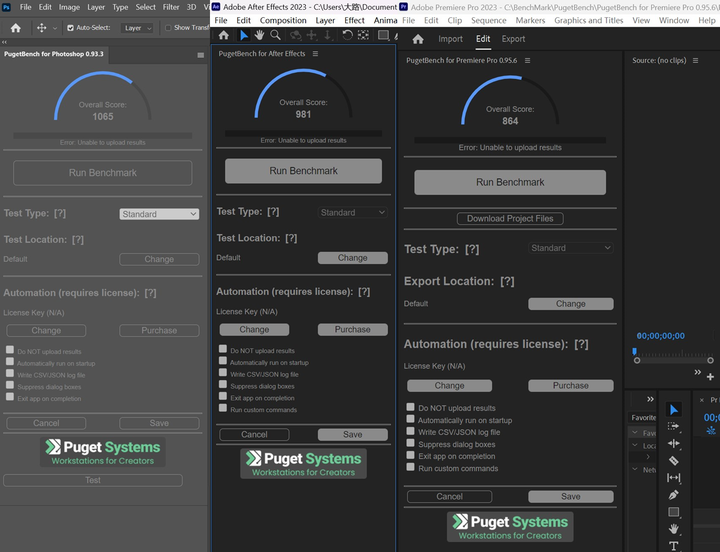Click Purchase in the Photoshop panel
Screen dimensions: 720x552
click(159, 331)
